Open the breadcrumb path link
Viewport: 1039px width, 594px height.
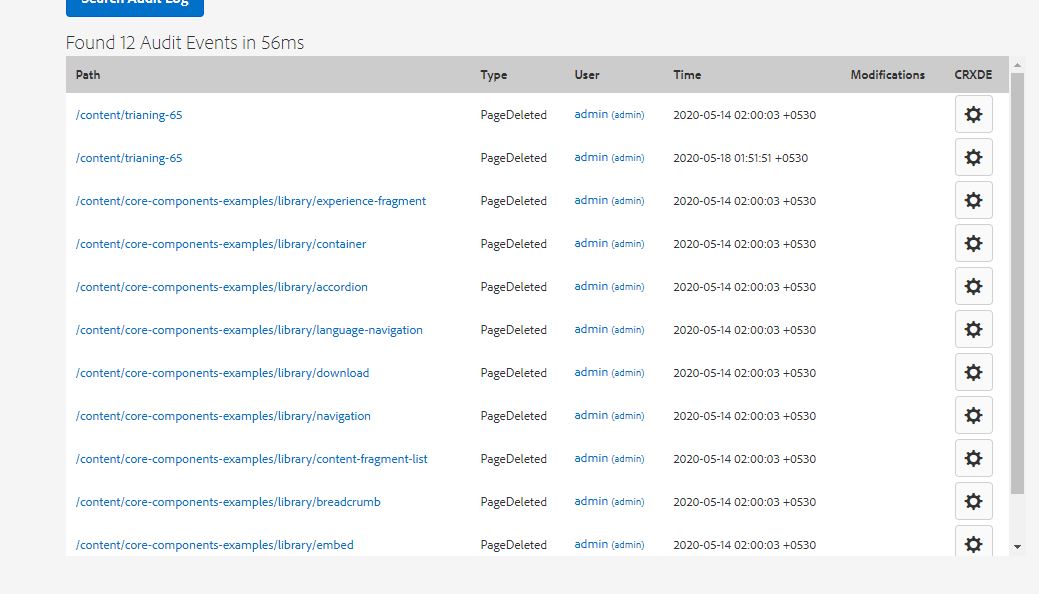(x=227, y=501)
